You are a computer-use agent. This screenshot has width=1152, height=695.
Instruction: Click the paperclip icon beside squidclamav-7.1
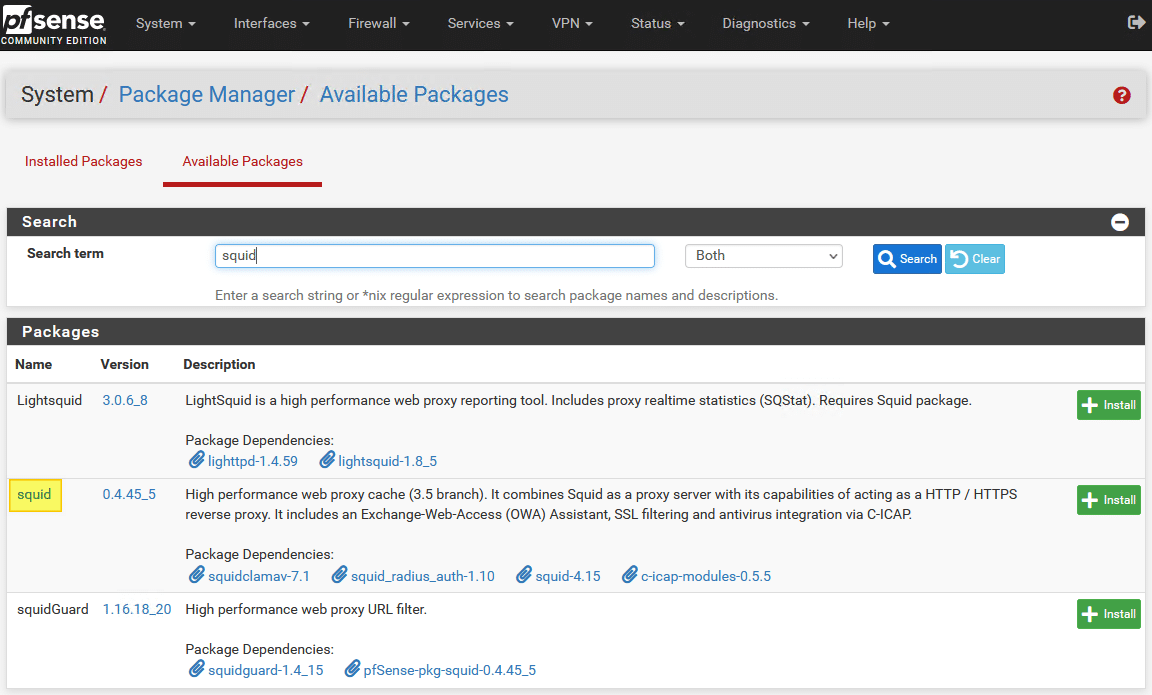[x=196, y=575]
